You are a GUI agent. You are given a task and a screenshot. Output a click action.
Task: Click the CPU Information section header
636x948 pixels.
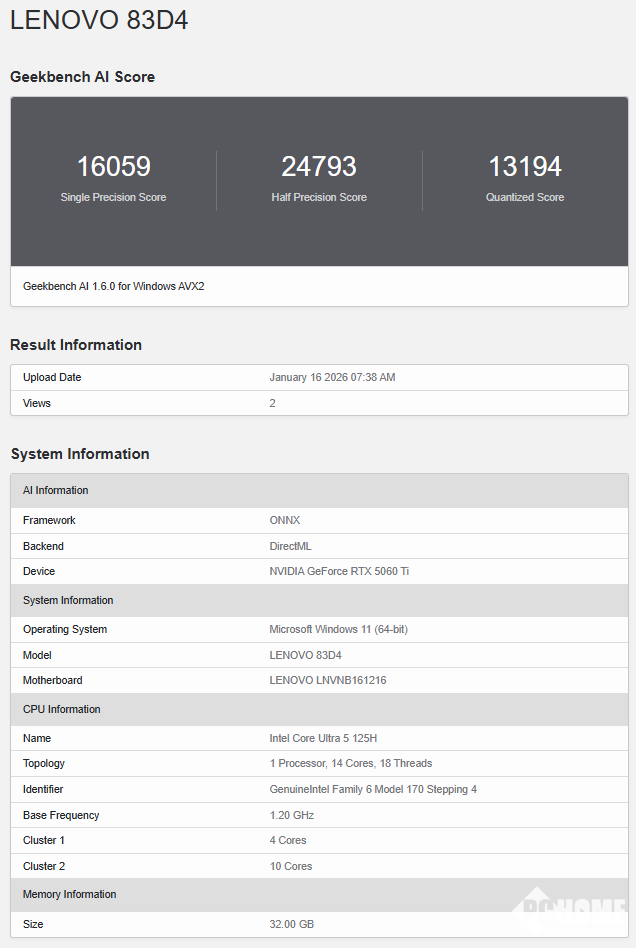62,709
